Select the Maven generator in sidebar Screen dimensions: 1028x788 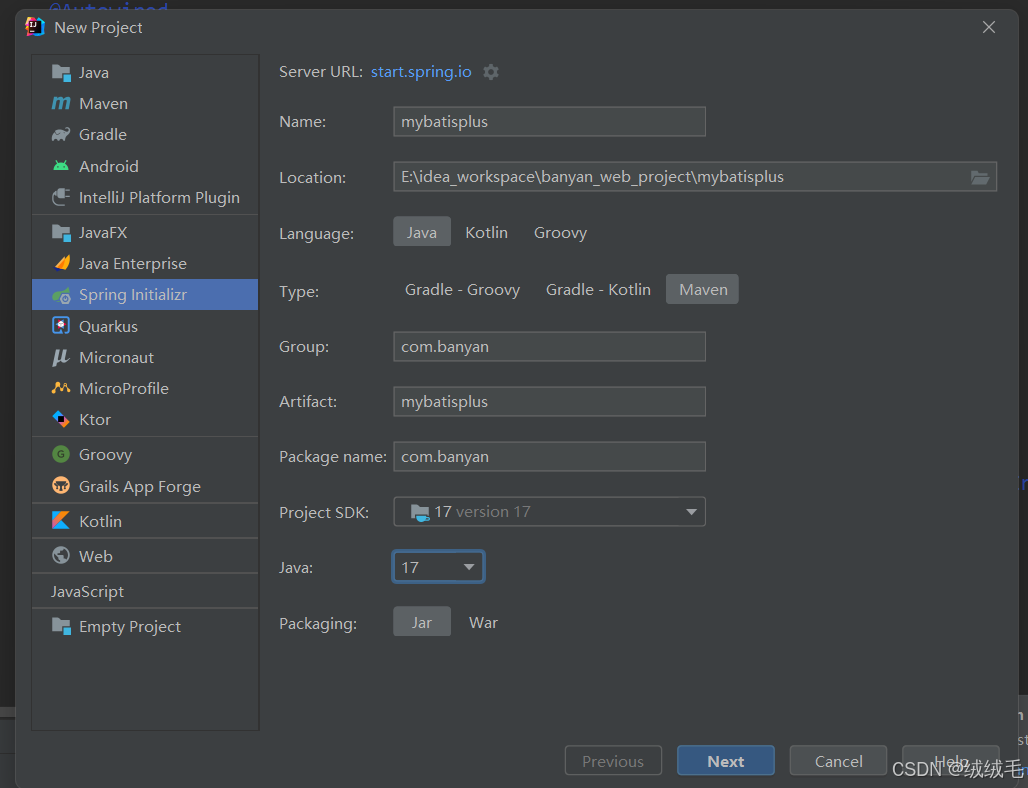(x=99, y=103)
